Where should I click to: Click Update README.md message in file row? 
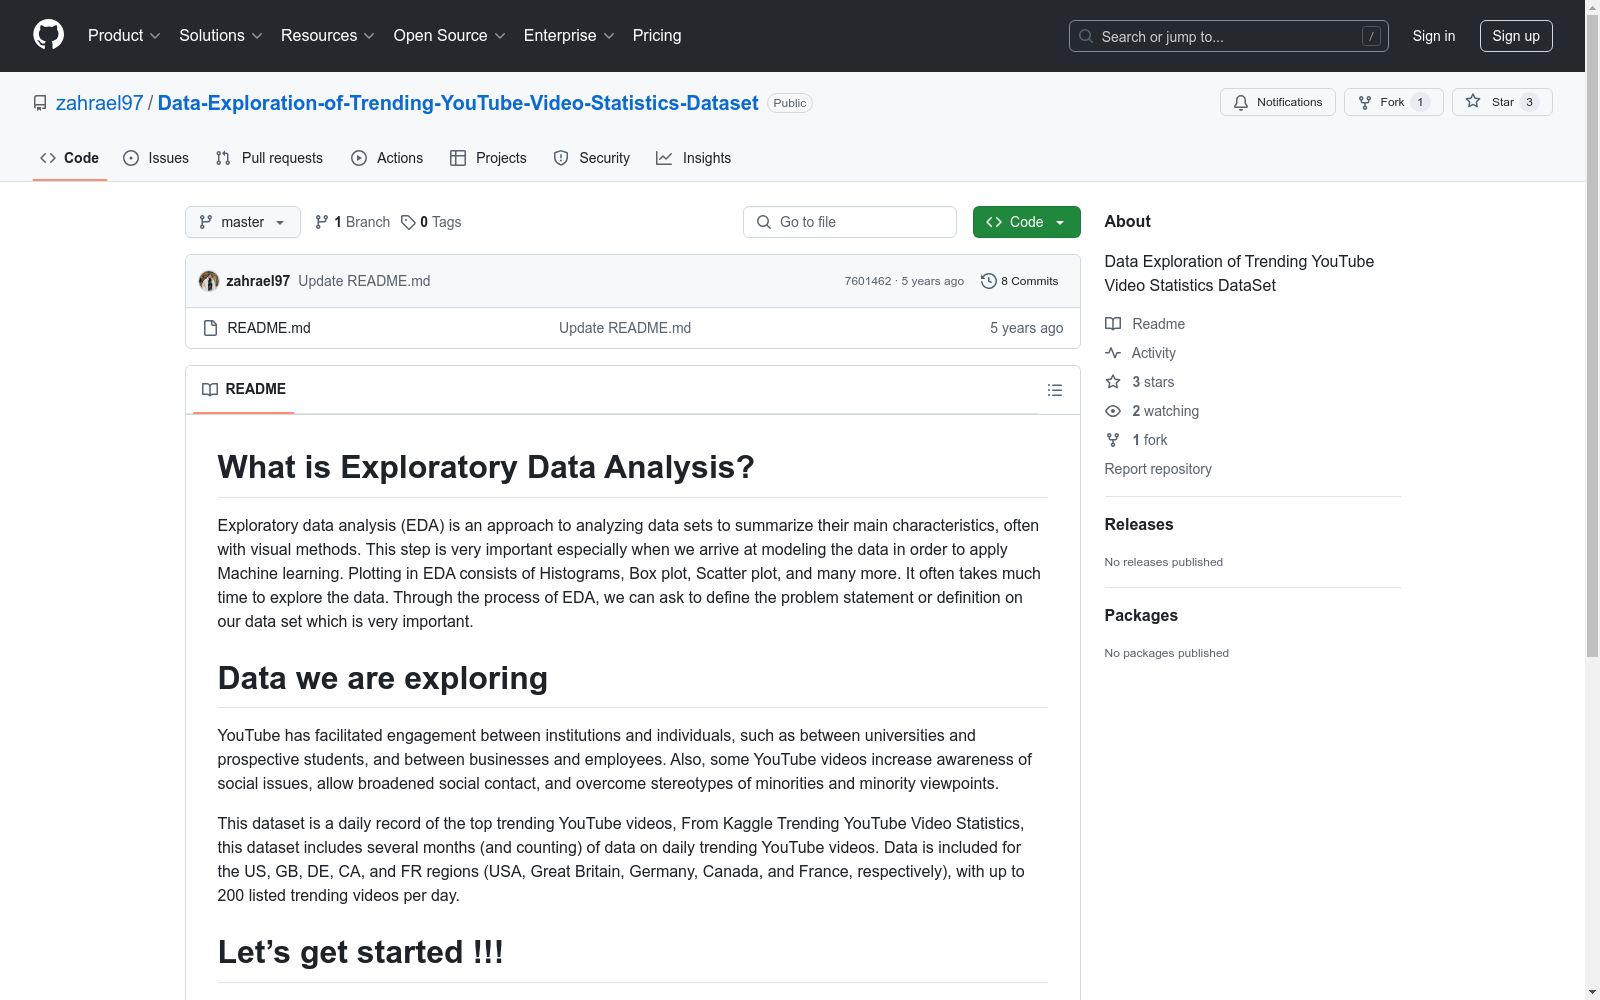(x=625, y=328)
